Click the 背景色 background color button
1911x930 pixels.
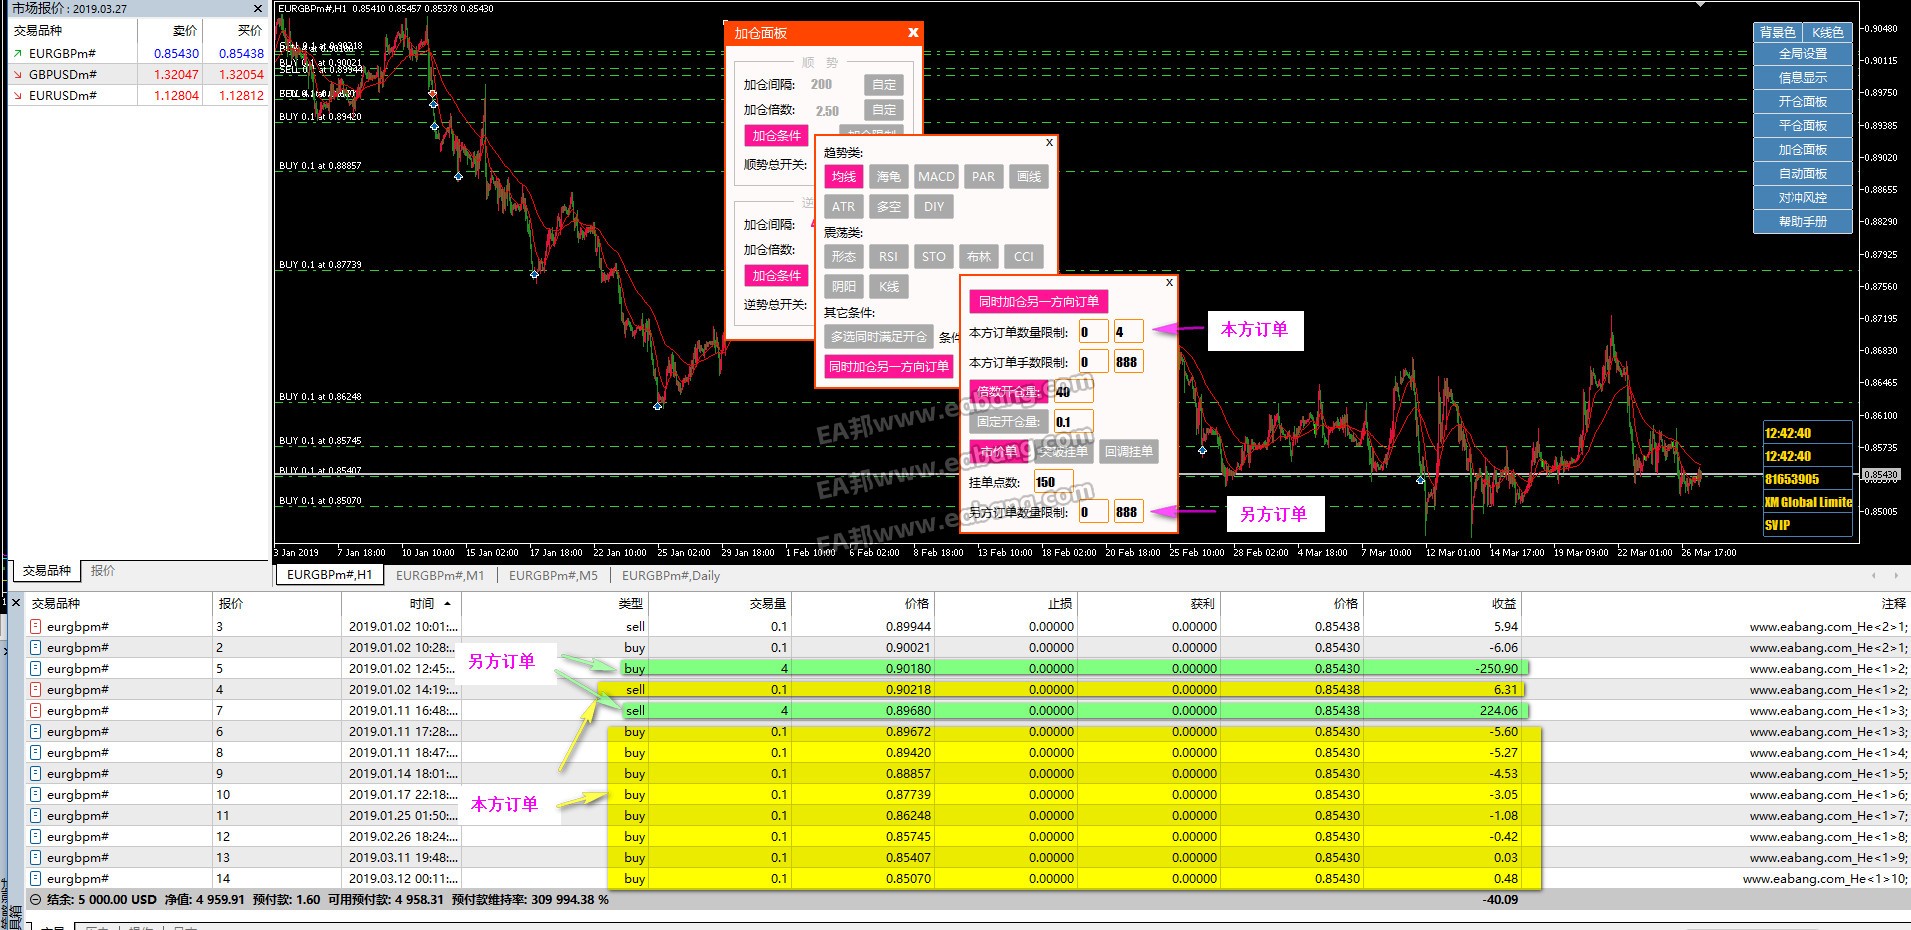[1777, 33]
